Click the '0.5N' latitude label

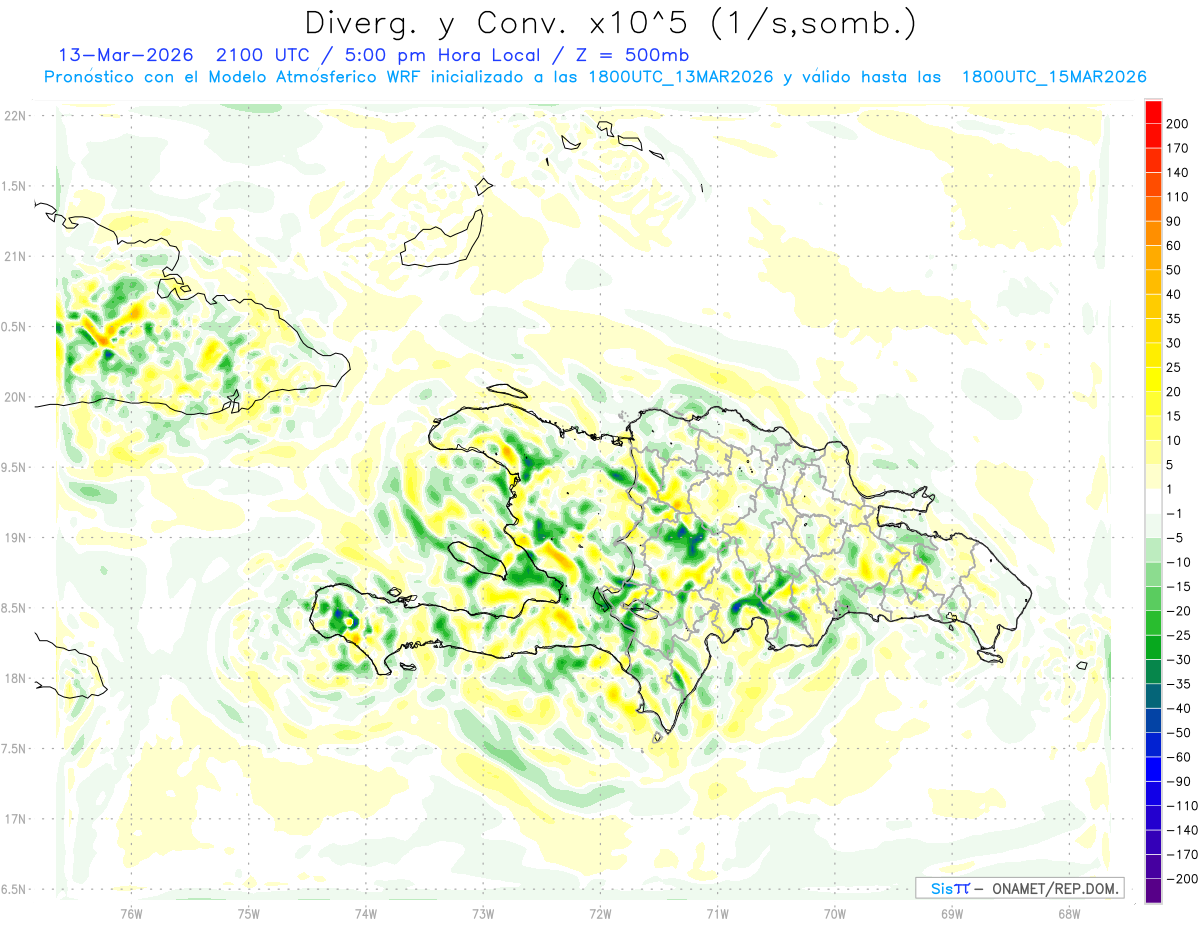pos(15,327)
